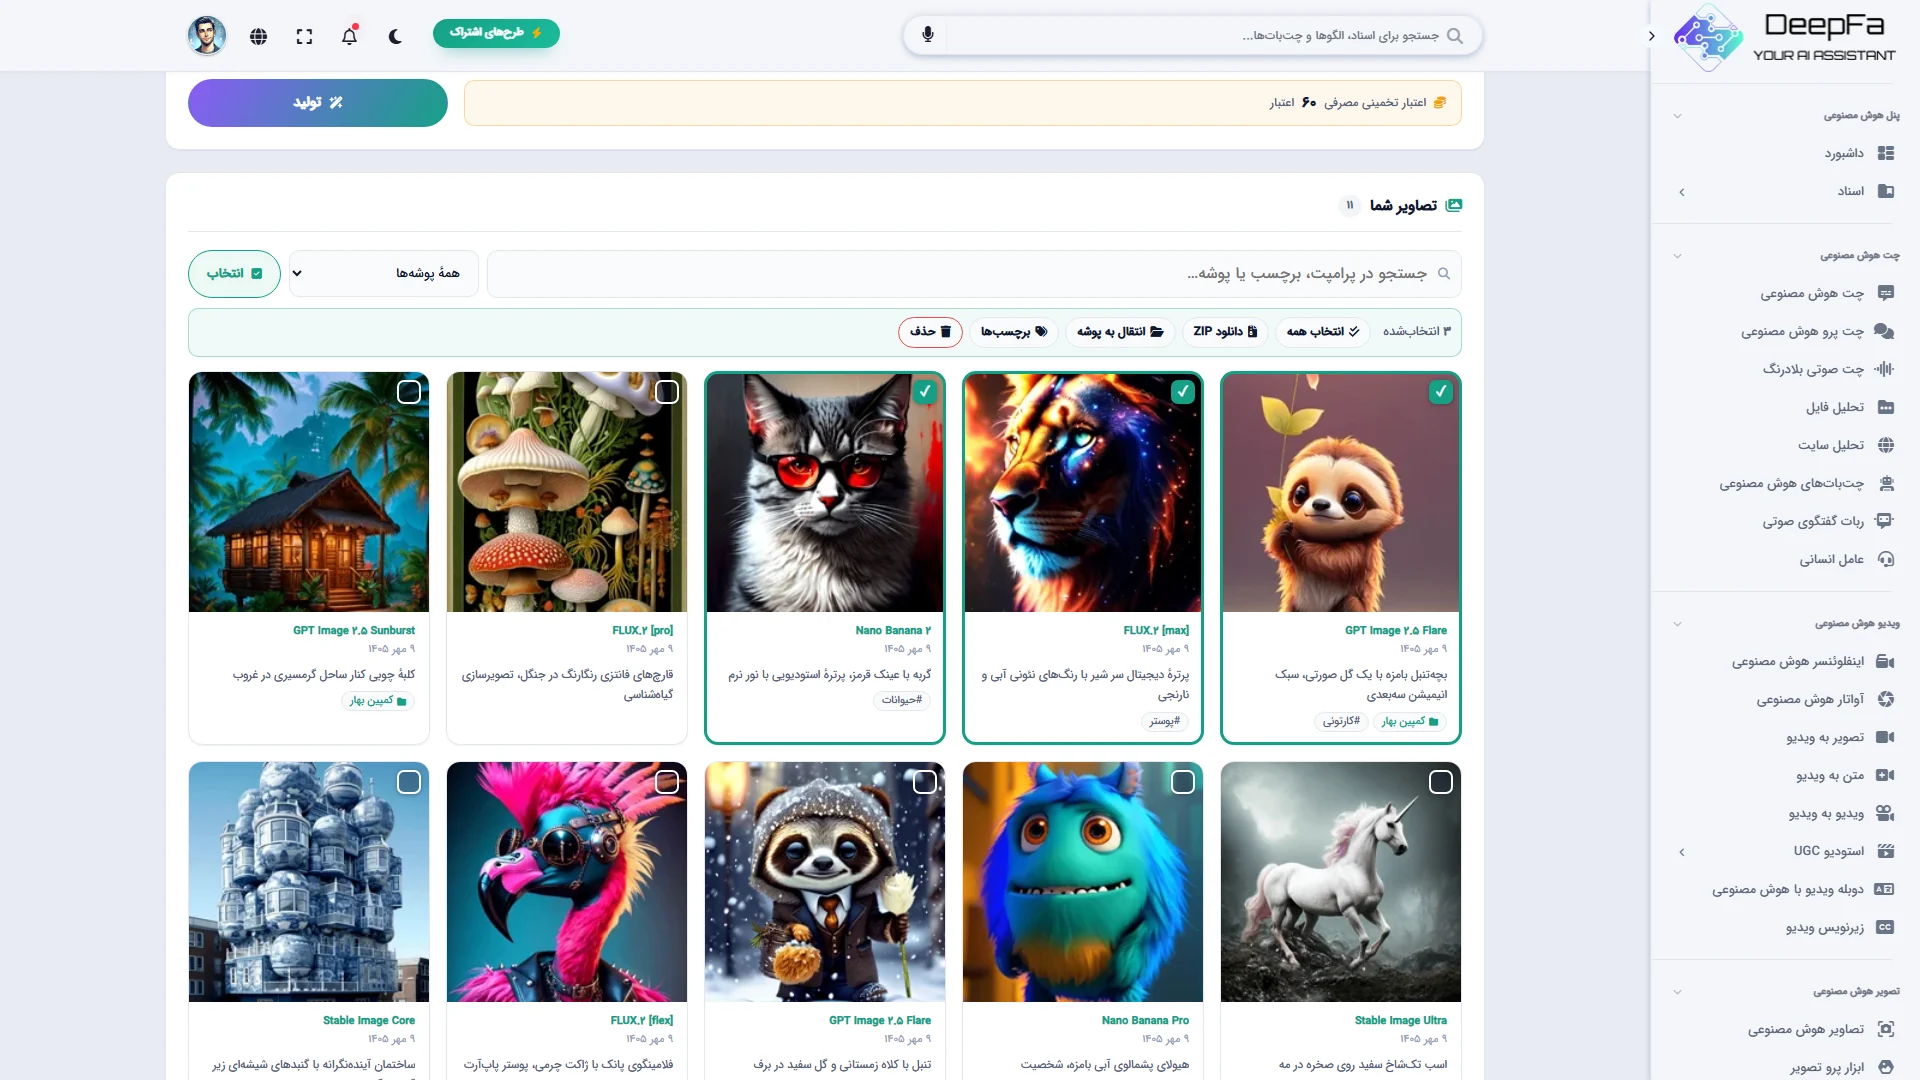Enter fullscreen mode icon
Image resolution: width=1920 pixels, height=1080 pixels.
coord(305,36)
